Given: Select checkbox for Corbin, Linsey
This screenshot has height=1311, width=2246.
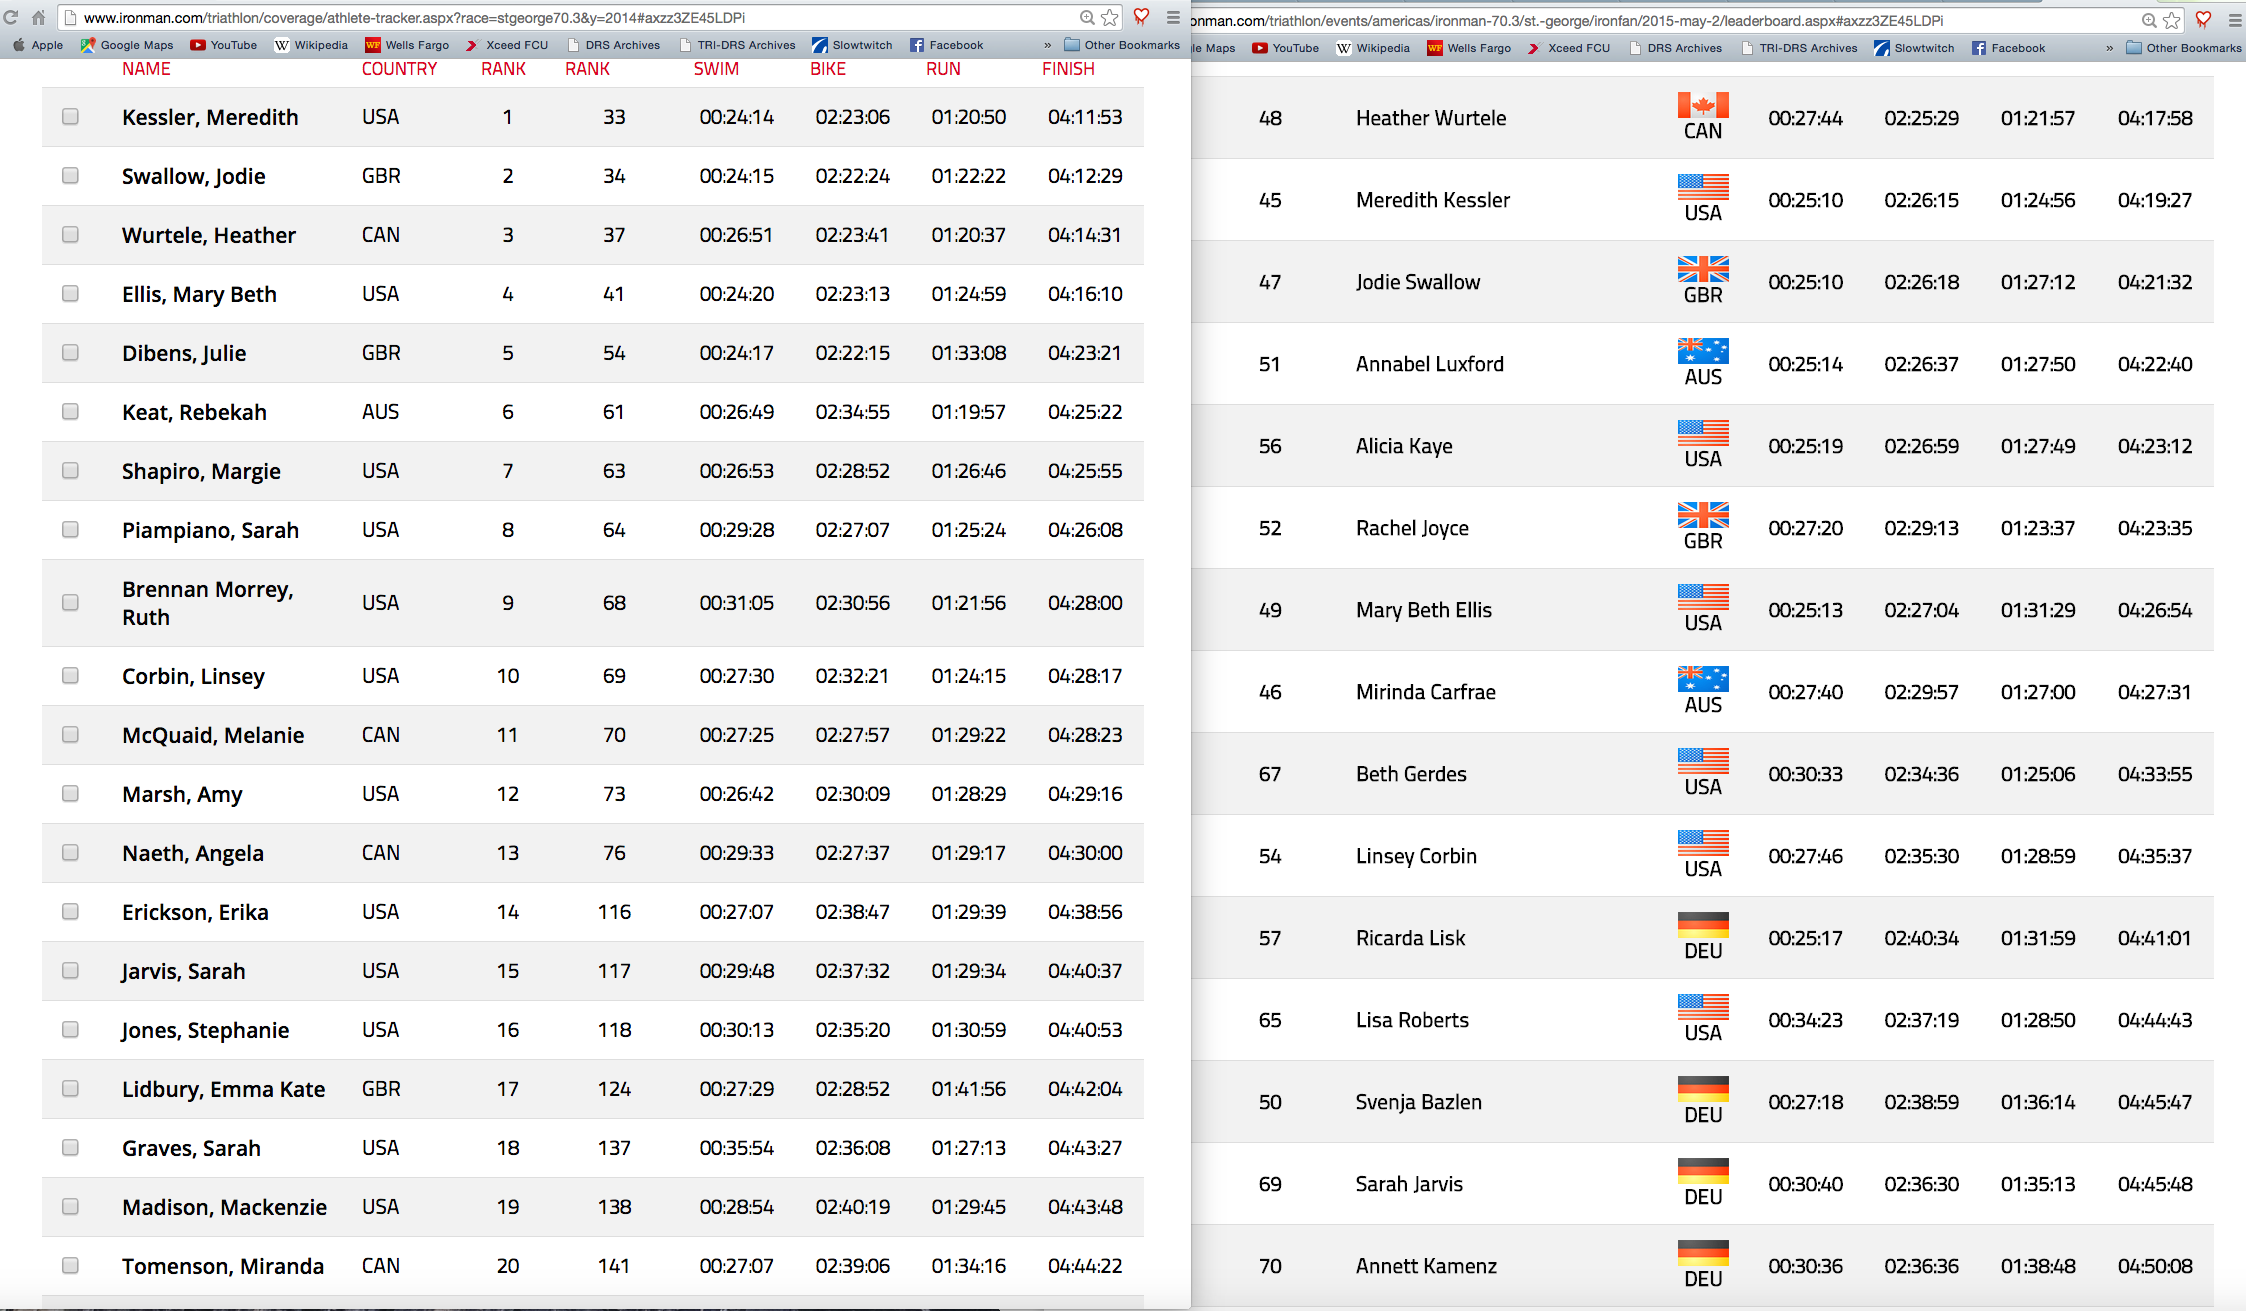Looking at the screenshot, I should pyautogui.click(x=70, y=676).
